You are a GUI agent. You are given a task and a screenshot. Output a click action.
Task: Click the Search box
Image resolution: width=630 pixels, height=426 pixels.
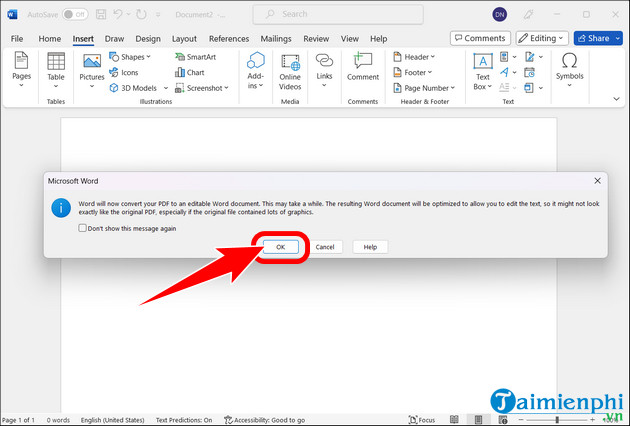338,14
